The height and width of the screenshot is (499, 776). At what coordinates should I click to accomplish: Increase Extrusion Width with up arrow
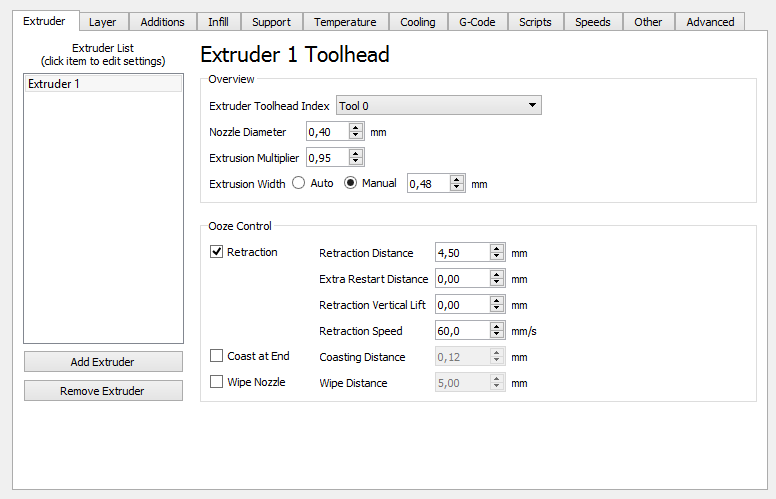point(457,180)
